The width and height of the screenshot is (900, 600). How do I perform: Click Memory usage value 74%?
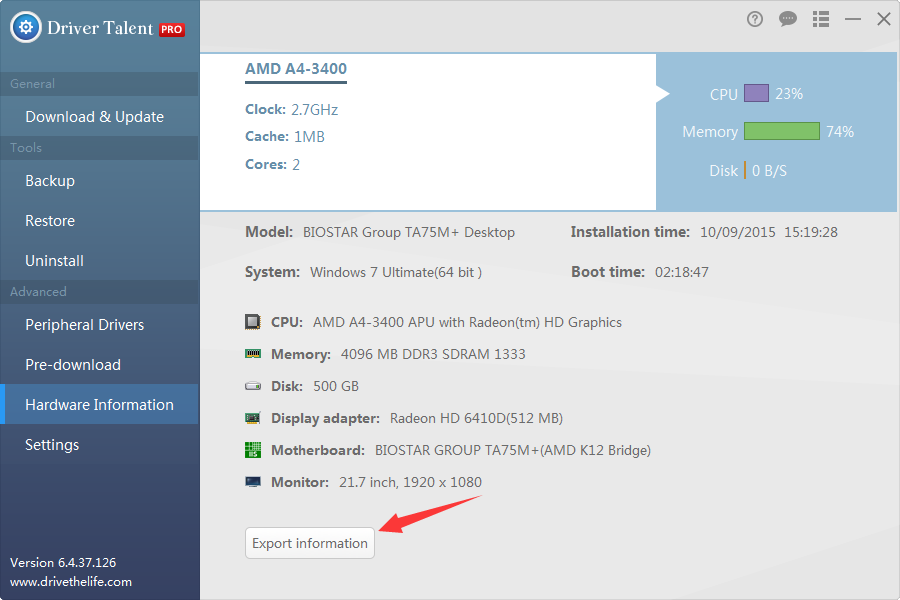tap(840, 131)
